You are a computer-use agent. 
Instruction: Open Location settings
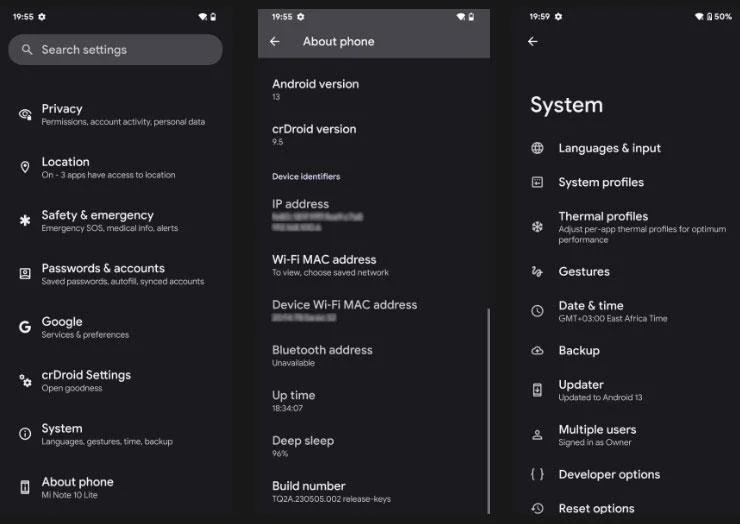coord(115,168)
